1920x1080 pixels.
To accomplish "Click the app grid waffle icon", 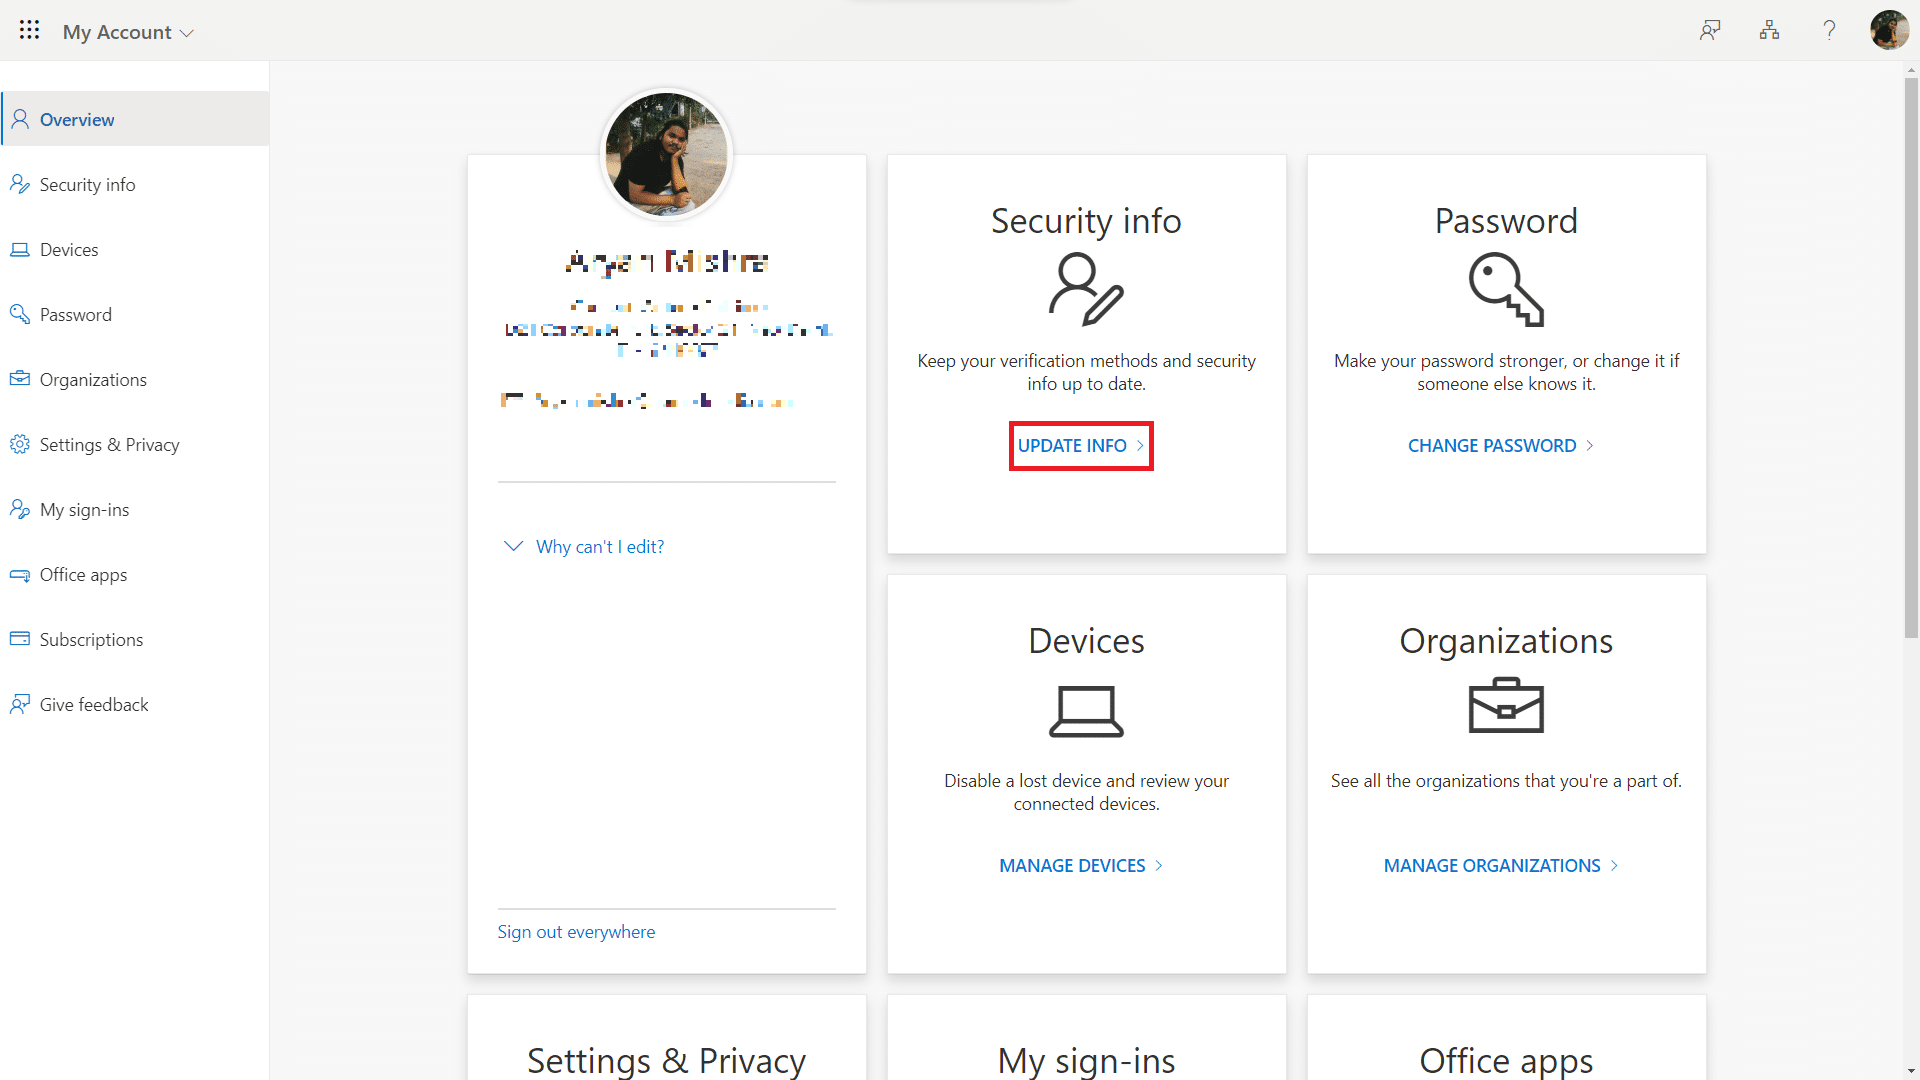I will point(29,29).
